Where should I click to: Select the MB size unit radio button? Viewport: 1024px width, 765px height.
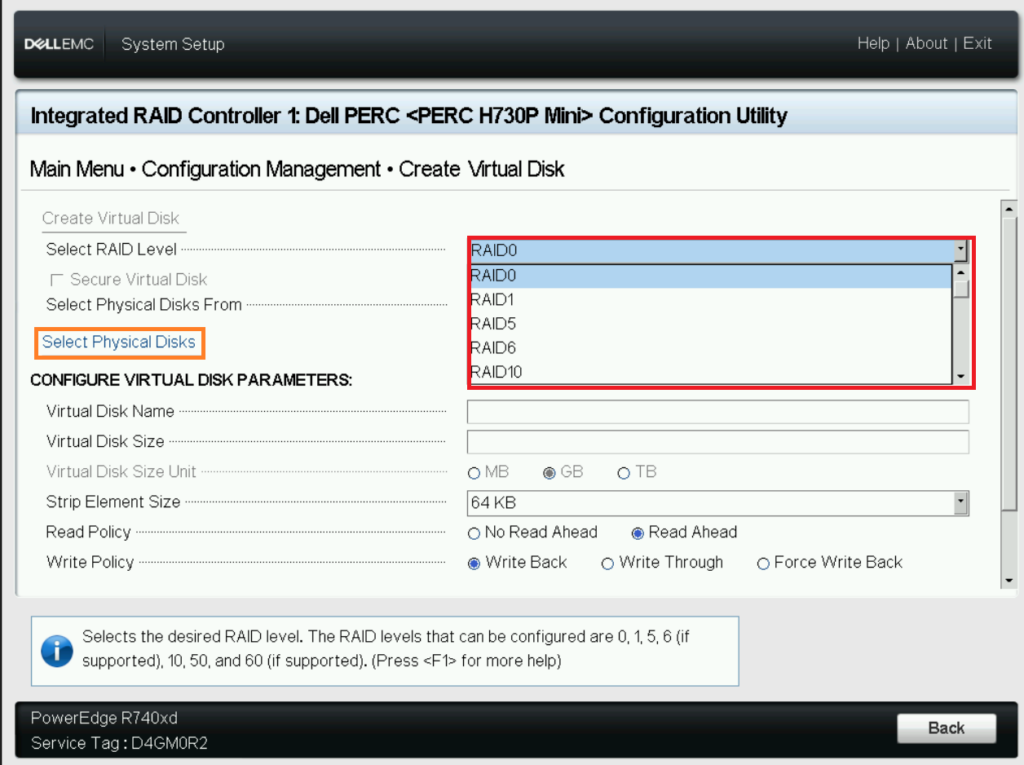click(x=474, y=473)
